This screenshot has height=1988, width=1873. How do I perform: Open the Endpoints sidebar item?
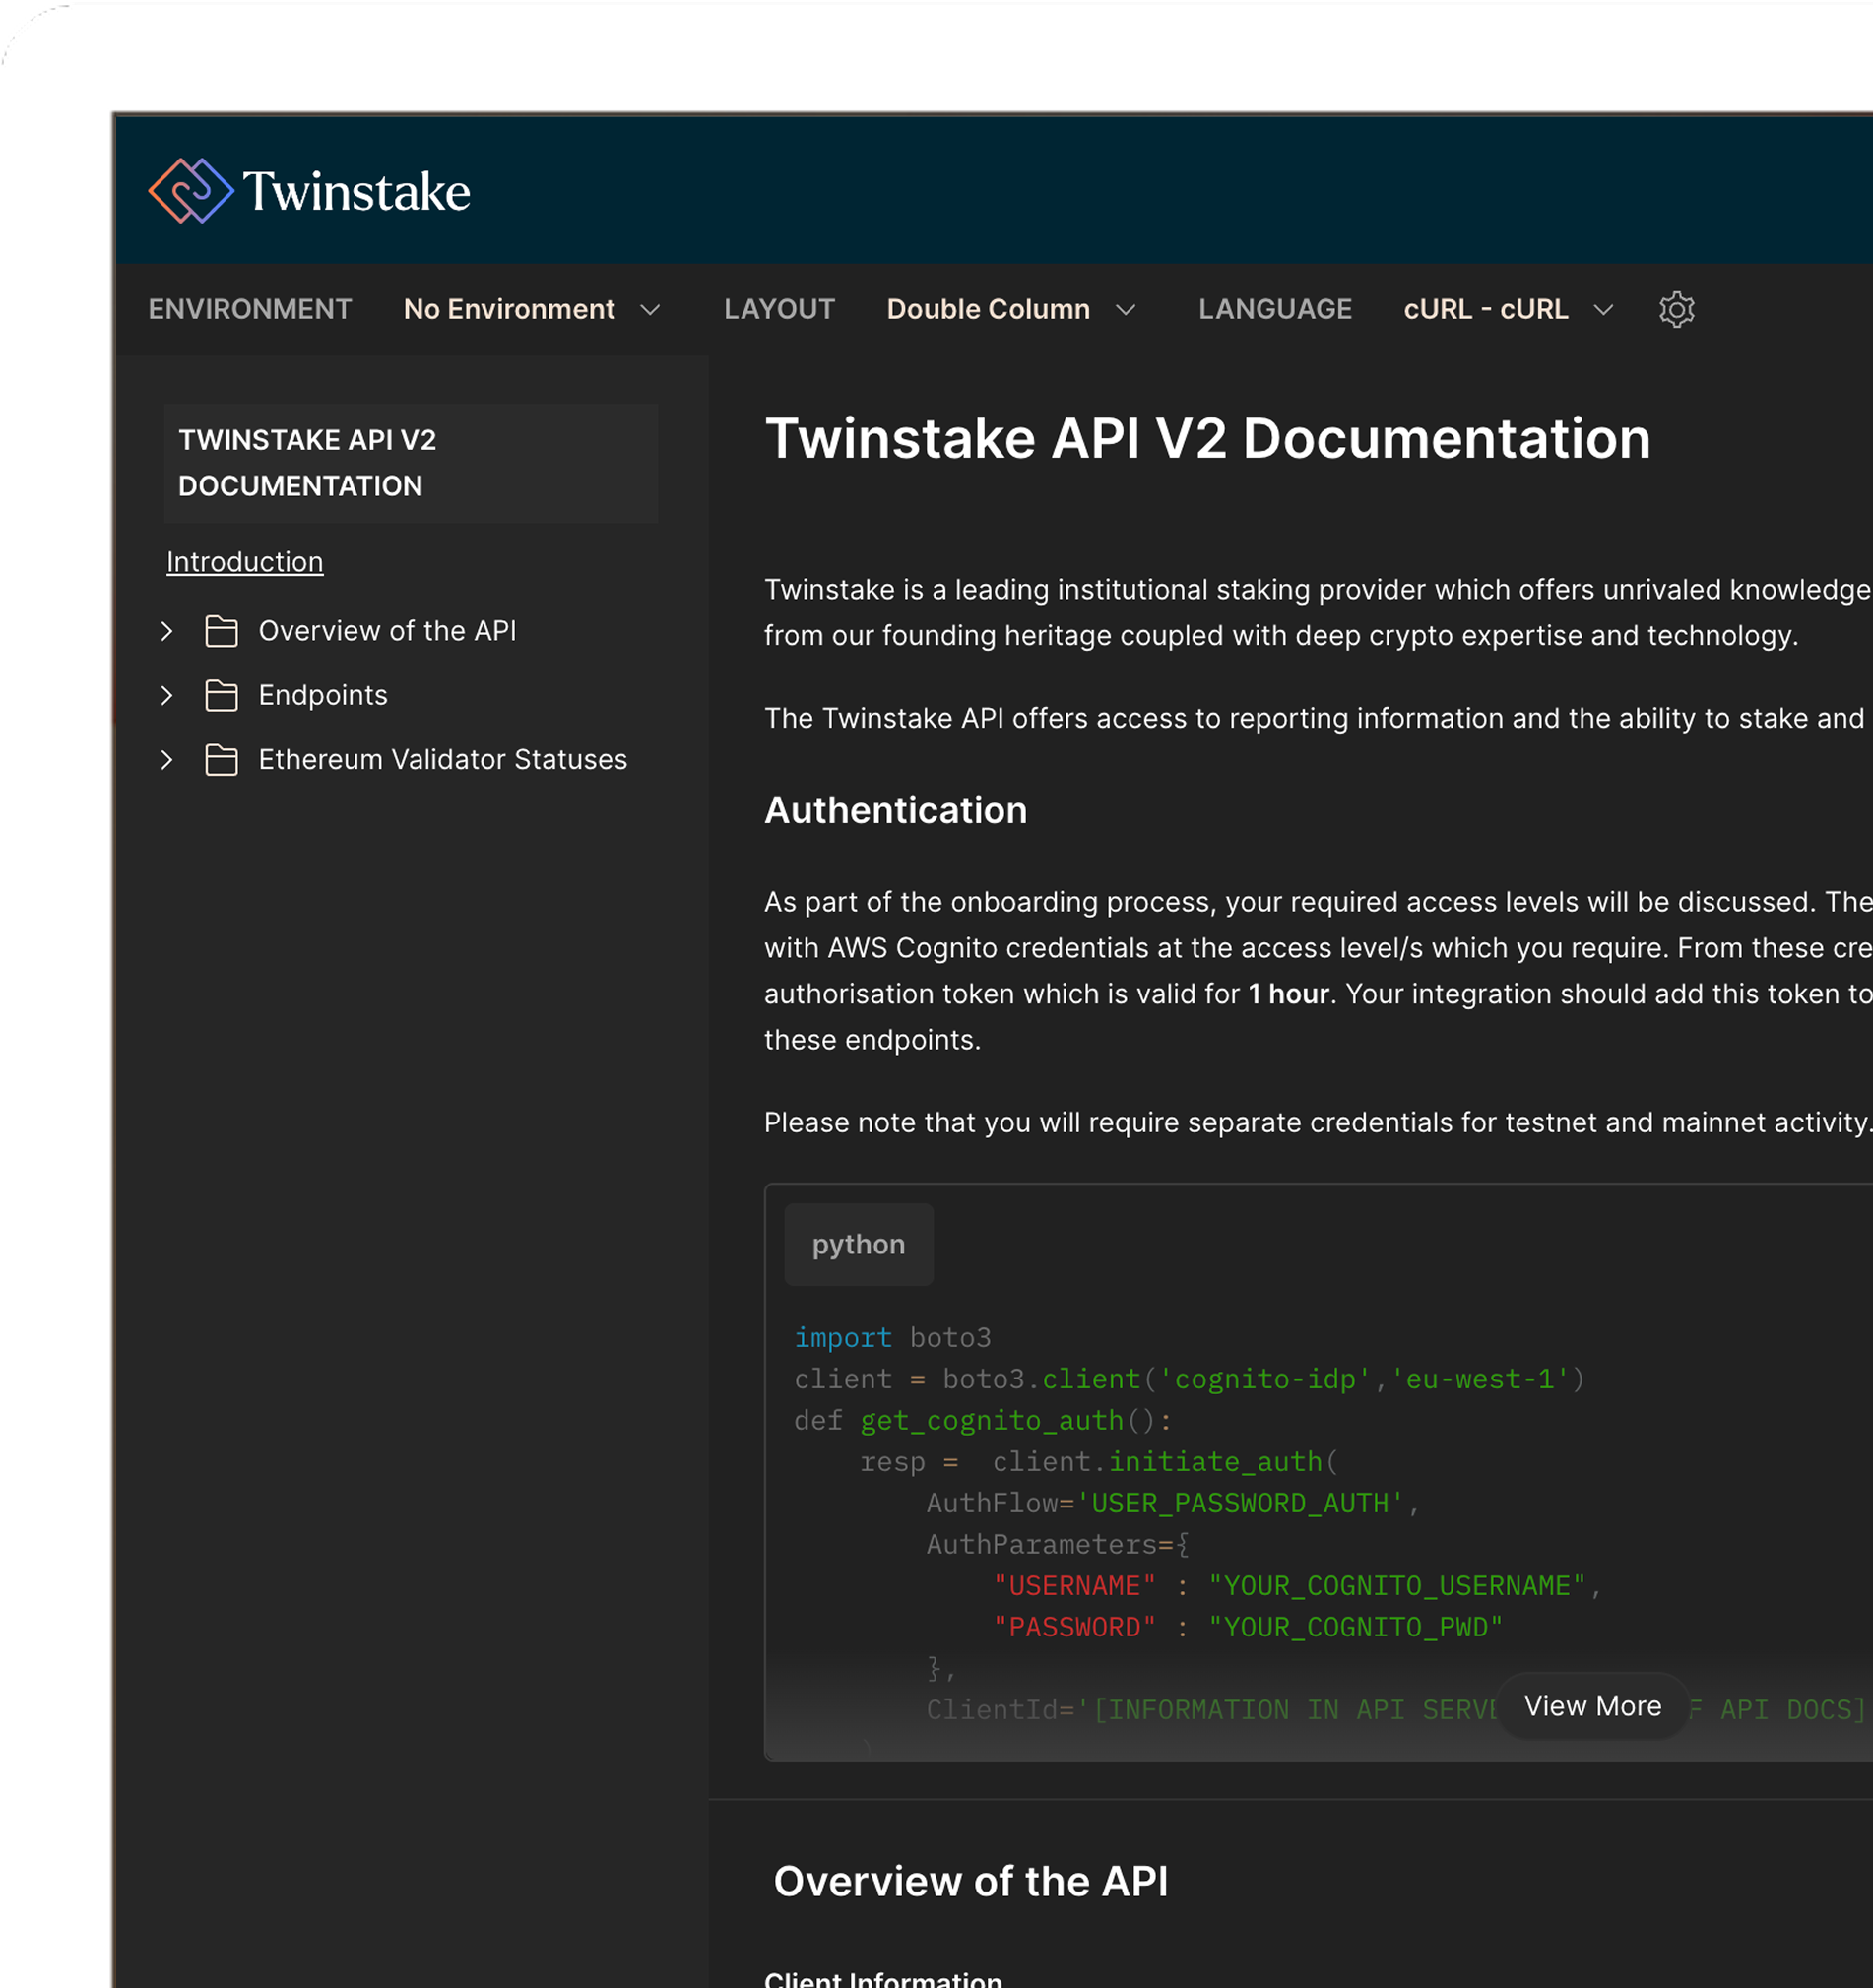click(323, 695)
